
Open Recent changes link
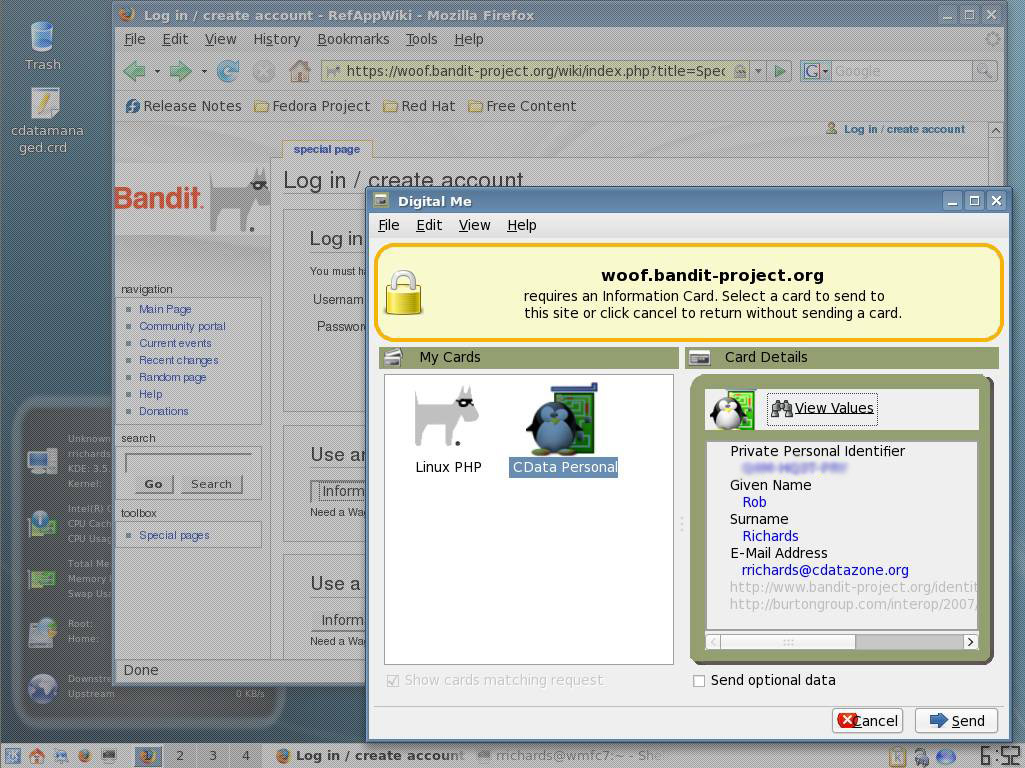178,360
